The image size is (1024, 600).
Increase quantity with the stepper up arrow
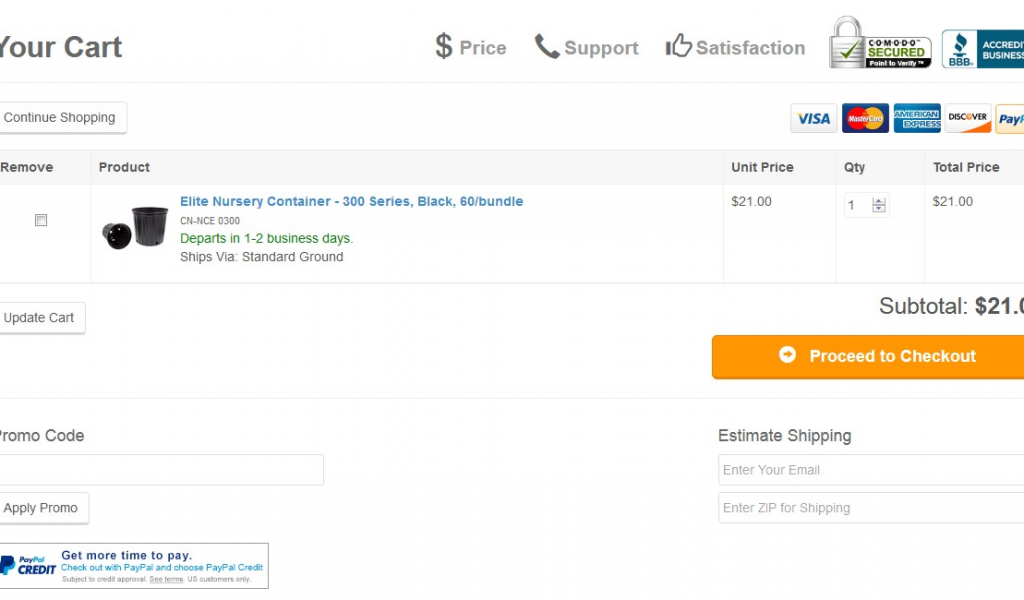879,201
